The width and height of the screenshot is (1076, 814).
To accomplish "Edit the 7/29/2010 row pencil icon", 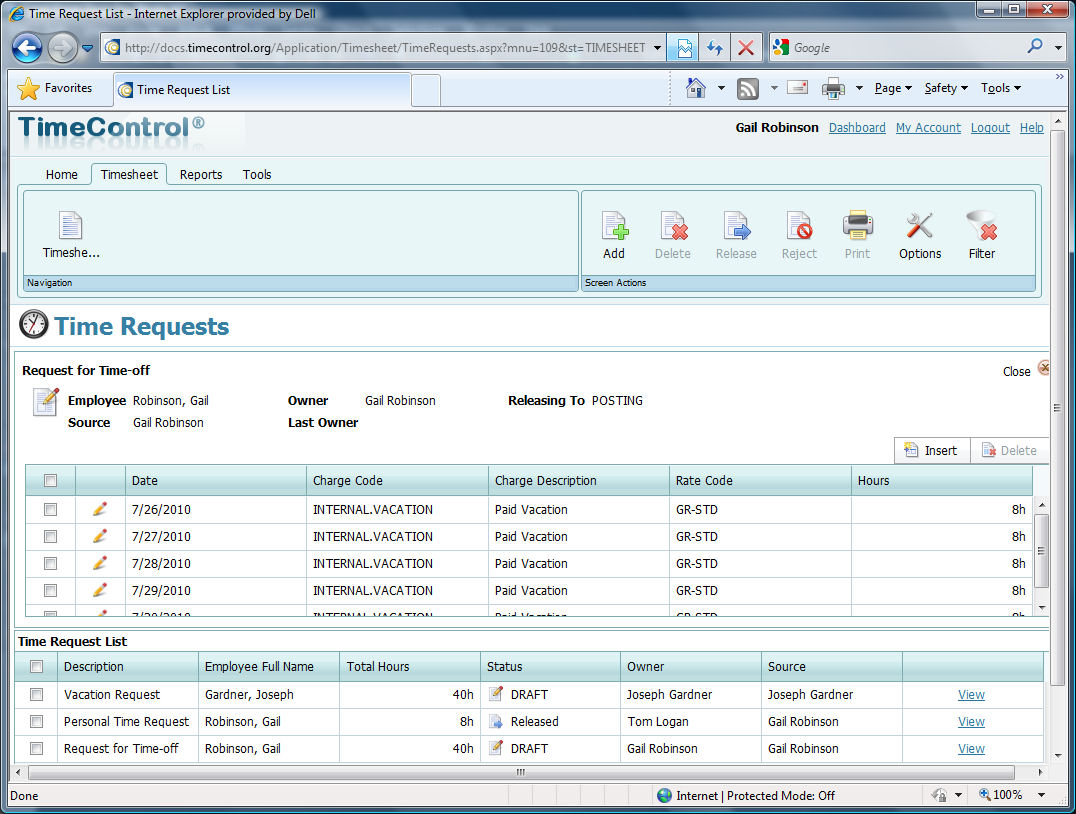I will pyautogui.click(x=100, y=590).
